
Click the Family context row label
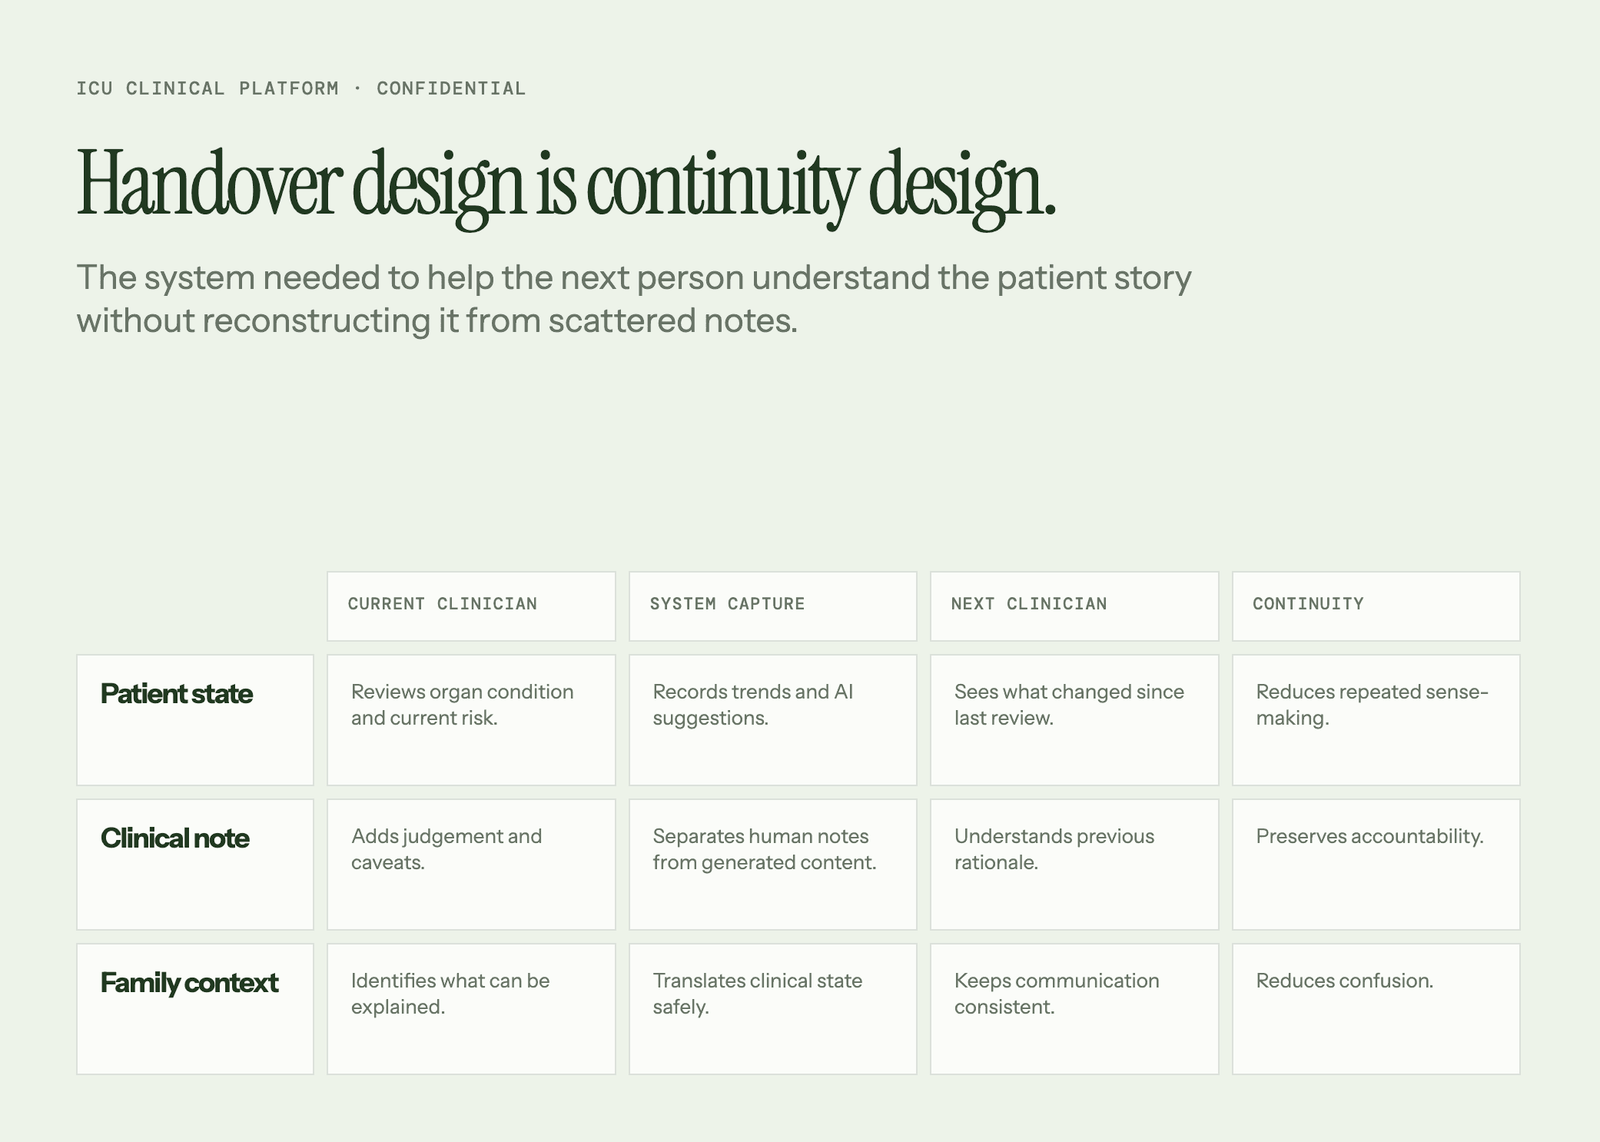click(x=195, y=1009)
